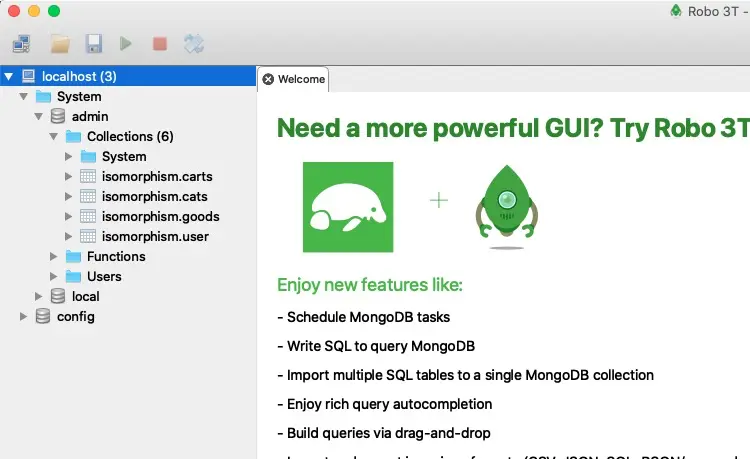
Task: Expand the isomorphism.cats collection arrow
Action: [x=68, y=197]
